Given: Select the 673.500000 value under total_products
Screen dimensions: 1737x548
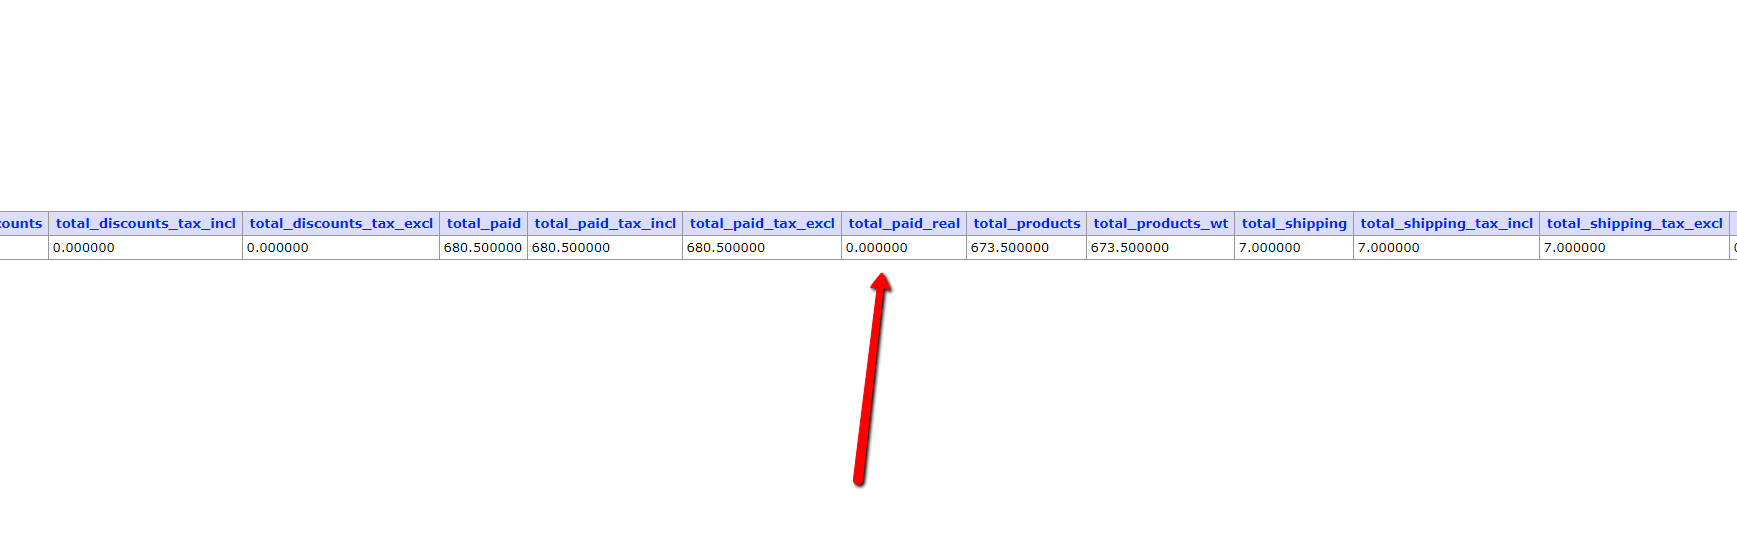Looking at the screenshot, I should (x=1010, y=248).
